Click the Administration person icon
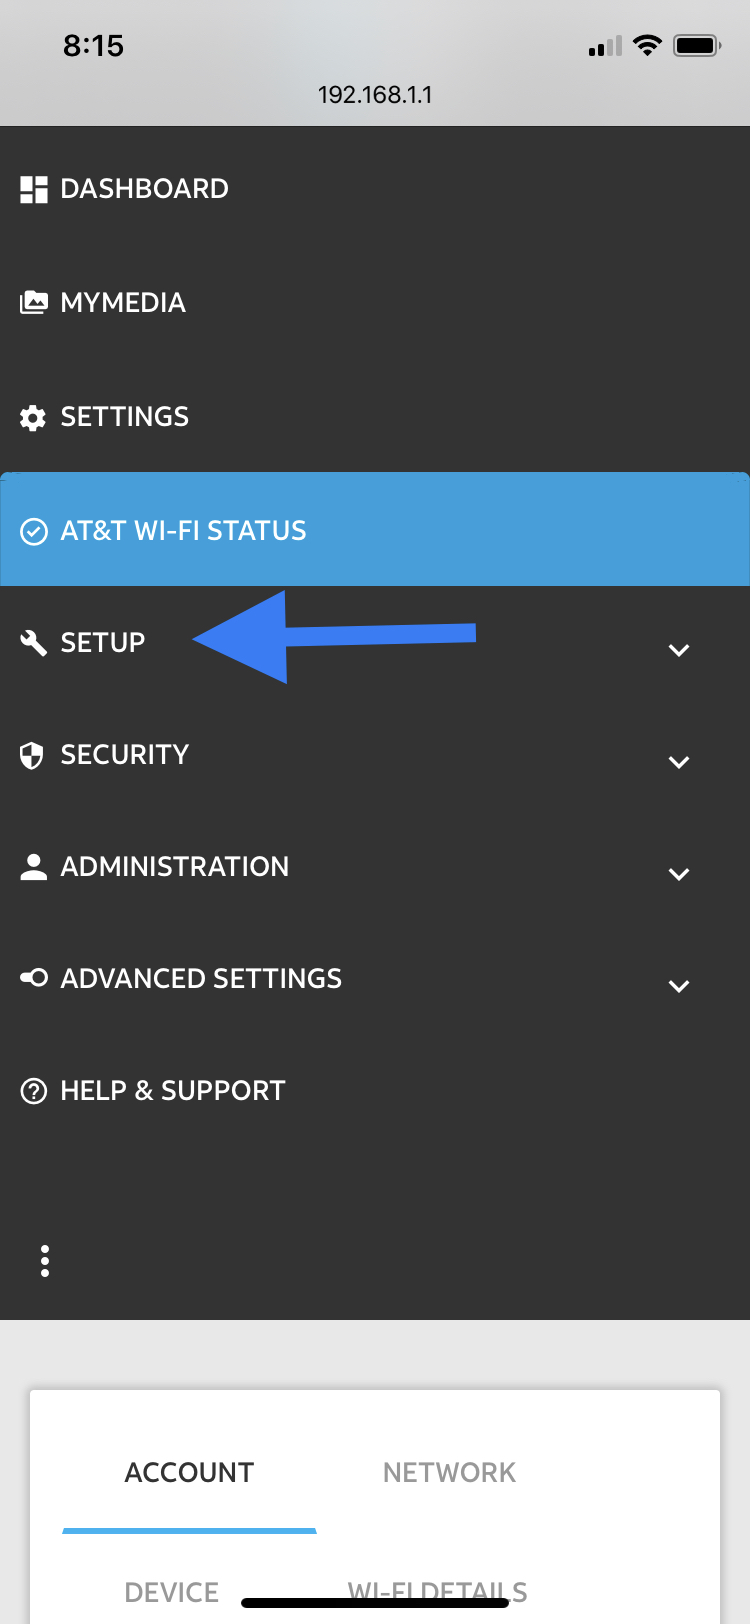This screenshot has width=750, height=1624. click(x=33, y=867)
